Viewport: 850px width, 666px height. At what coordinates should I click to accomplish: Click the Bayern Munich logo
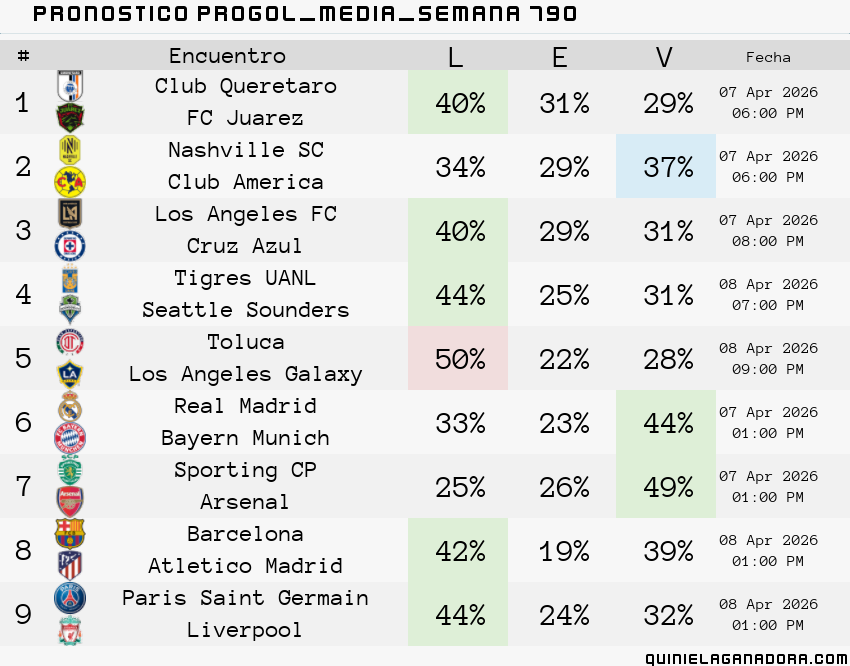tap(70, 438)
